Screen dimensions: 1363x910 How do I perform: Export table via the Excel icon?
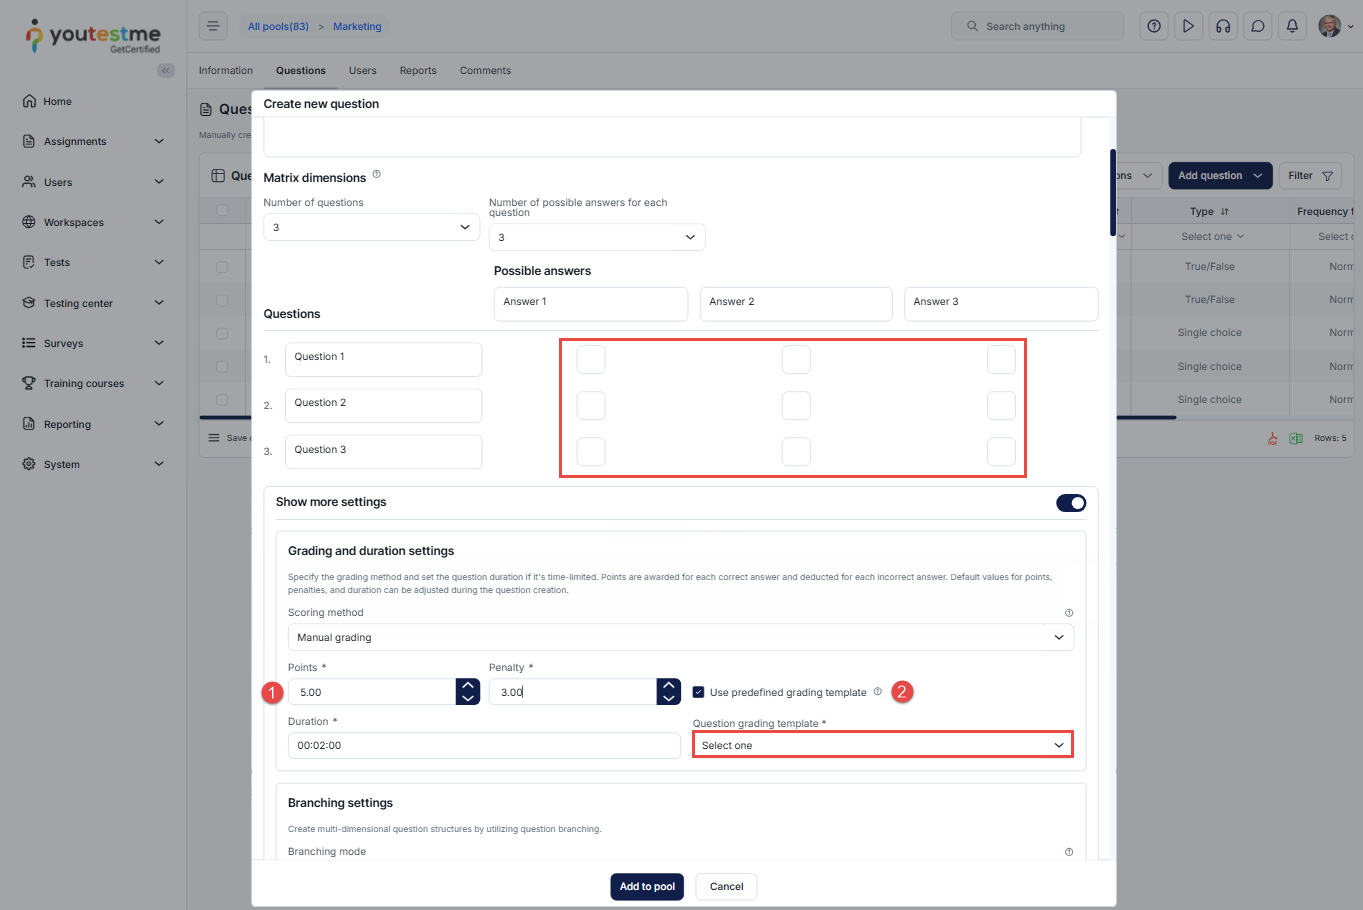tap(1296, 438)
